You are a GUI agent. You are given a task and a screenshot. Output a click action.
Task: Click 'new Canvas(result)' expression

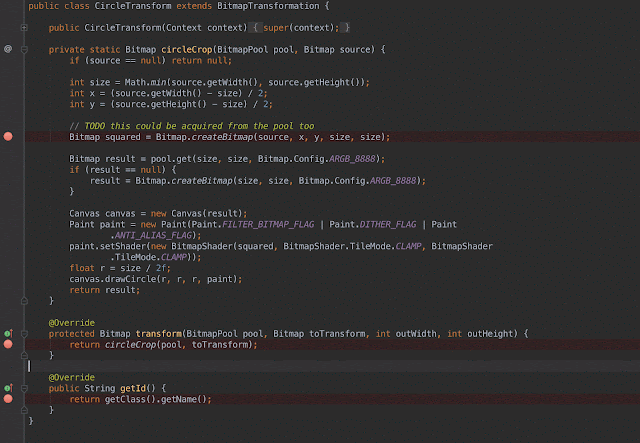(x=196, y=214)
